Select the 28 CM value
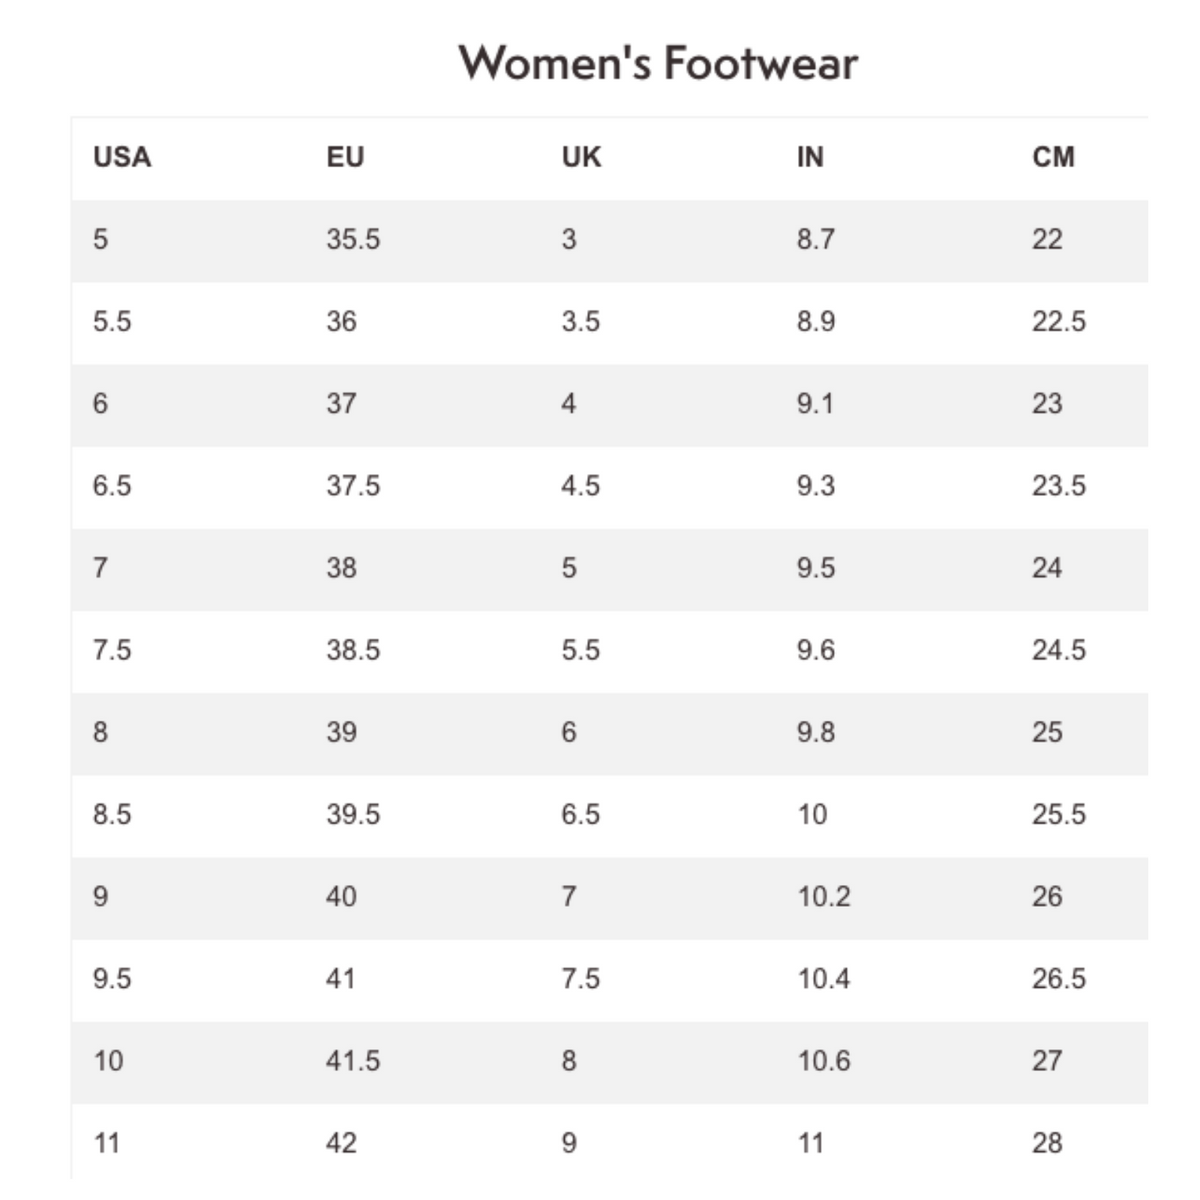The width and height of the screenshot is (1200, 1200). point(1047,1142)
